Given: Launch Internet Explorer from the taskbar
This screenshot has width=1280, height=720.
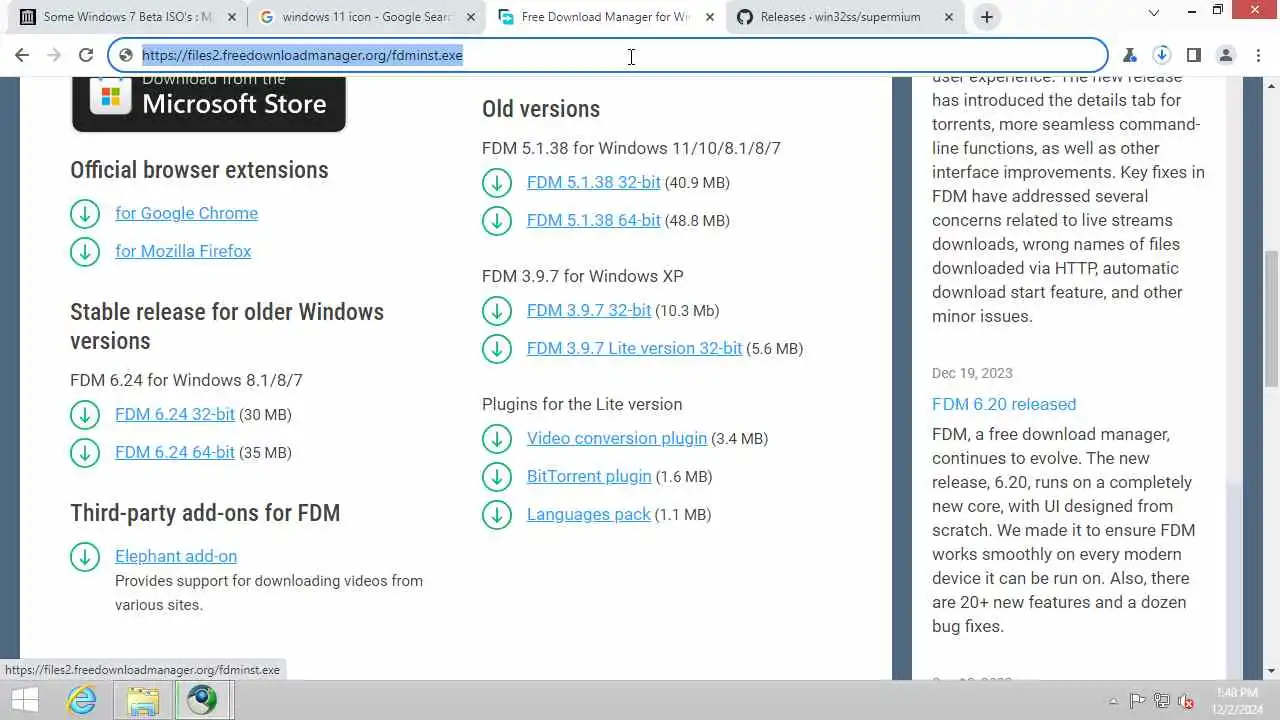Looking at the screenshot, I should pyautogui.click(x=82, y=700).
